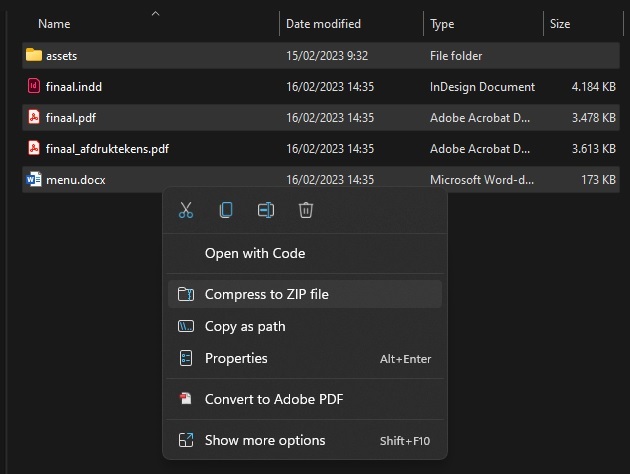The height and width of the screenshot is (474, 630).
Task: Click the Shift+F10 shortcut label
Action: point(405,441)
